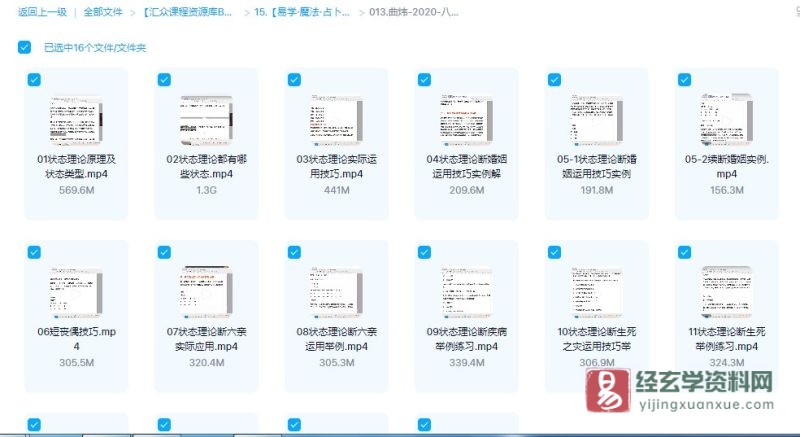Uncheck the checkbox on 10状态理论断生死之灾 file
800x437 pixels.
(x=554, y=252)
